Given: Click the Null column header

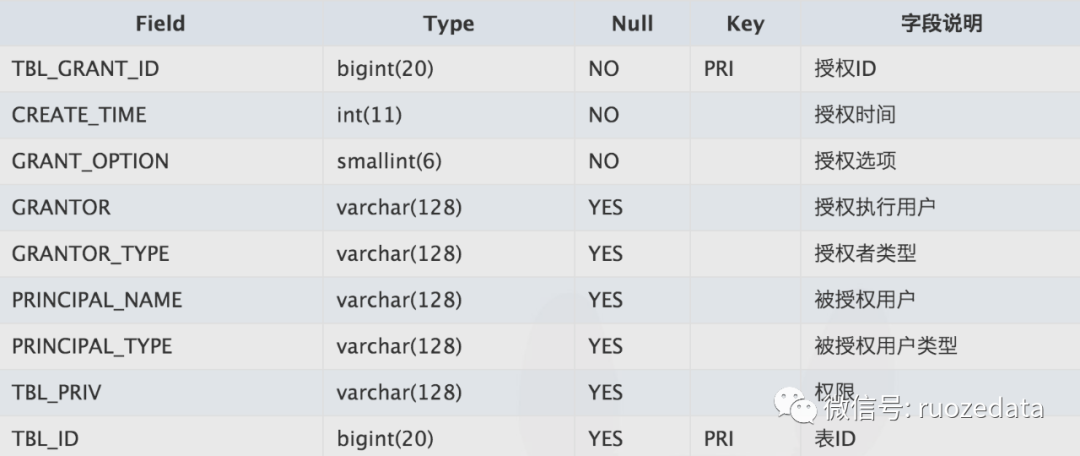Looking at the screenshot, I should coord(632,23).
